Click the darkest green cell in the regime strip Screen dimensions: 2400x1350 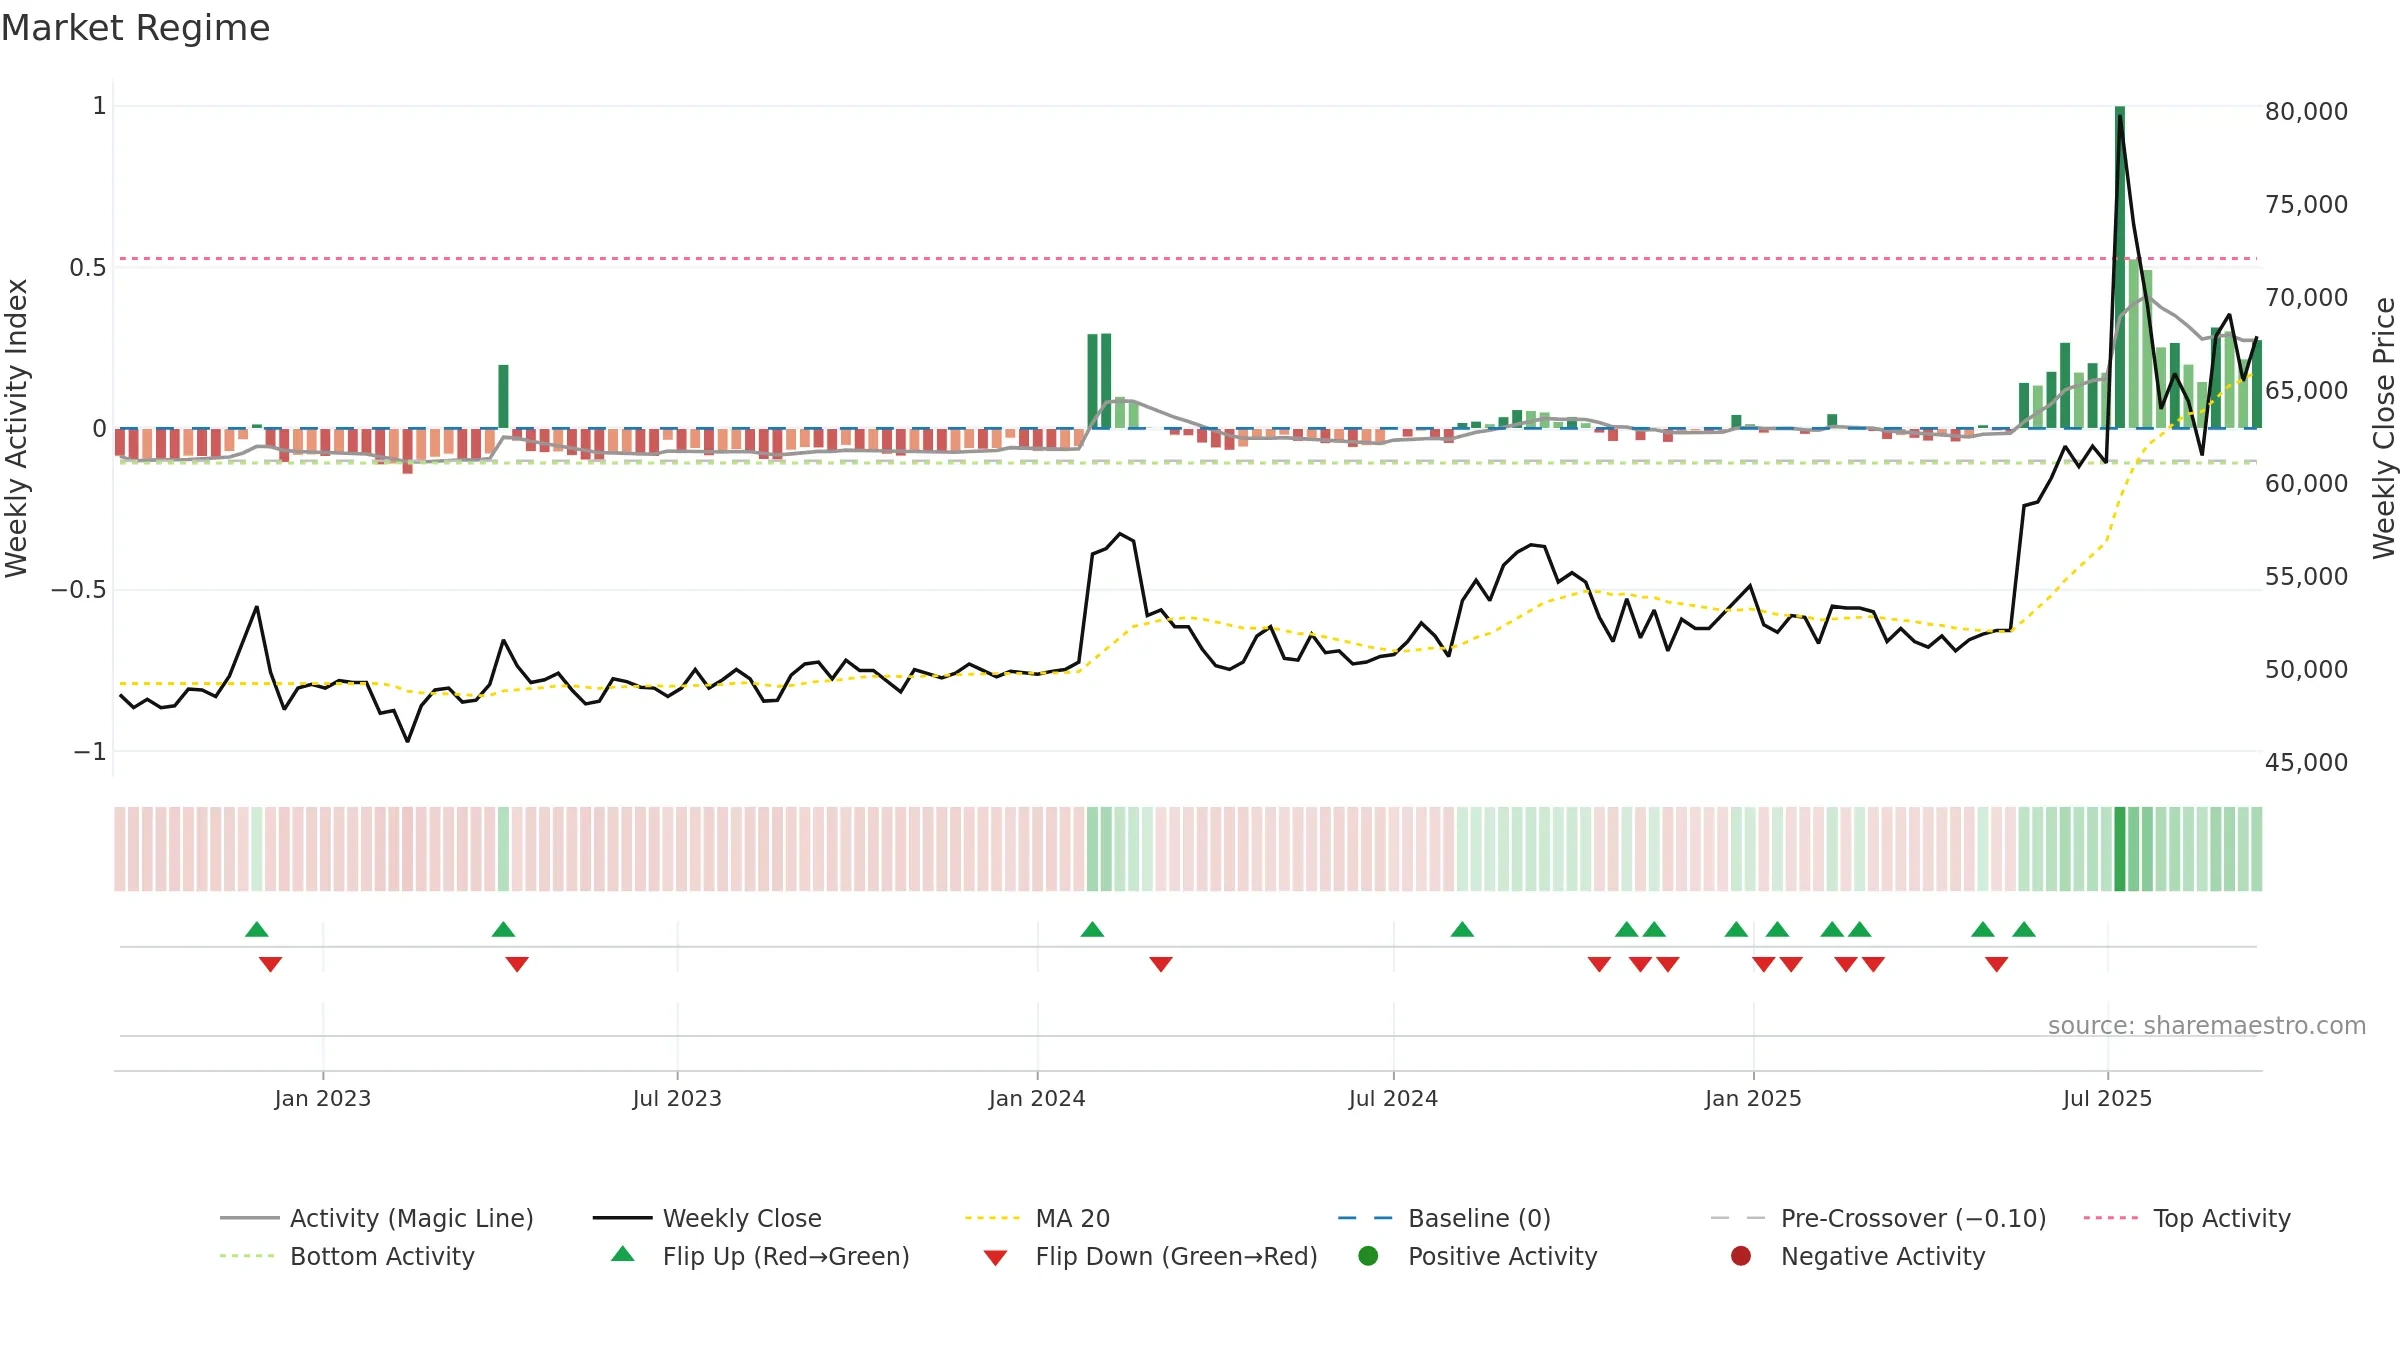[x=2120, y=849]
